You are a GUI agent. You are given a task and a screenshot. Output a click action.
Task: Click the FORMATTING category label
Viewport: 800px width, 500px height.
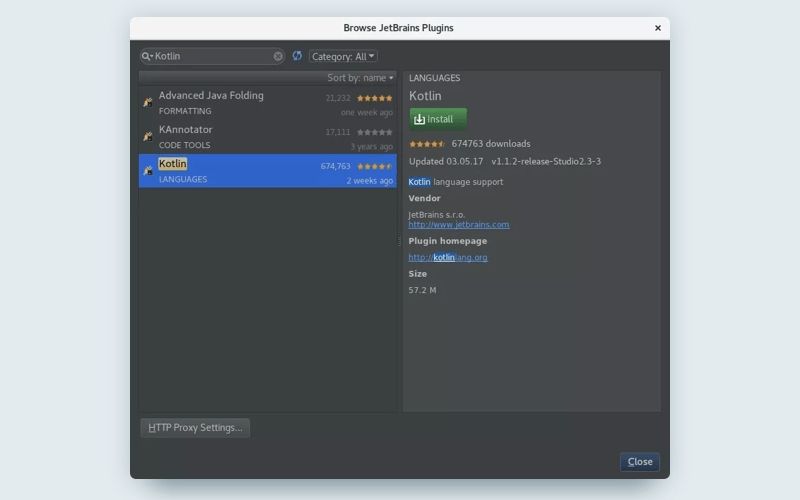[185, 111]
